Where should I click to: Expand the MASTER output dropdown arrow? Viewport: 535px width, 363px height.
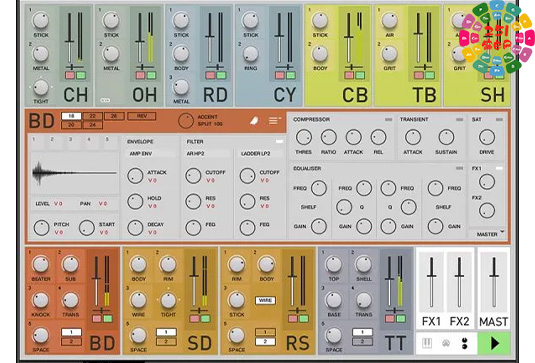coord(502,232)
